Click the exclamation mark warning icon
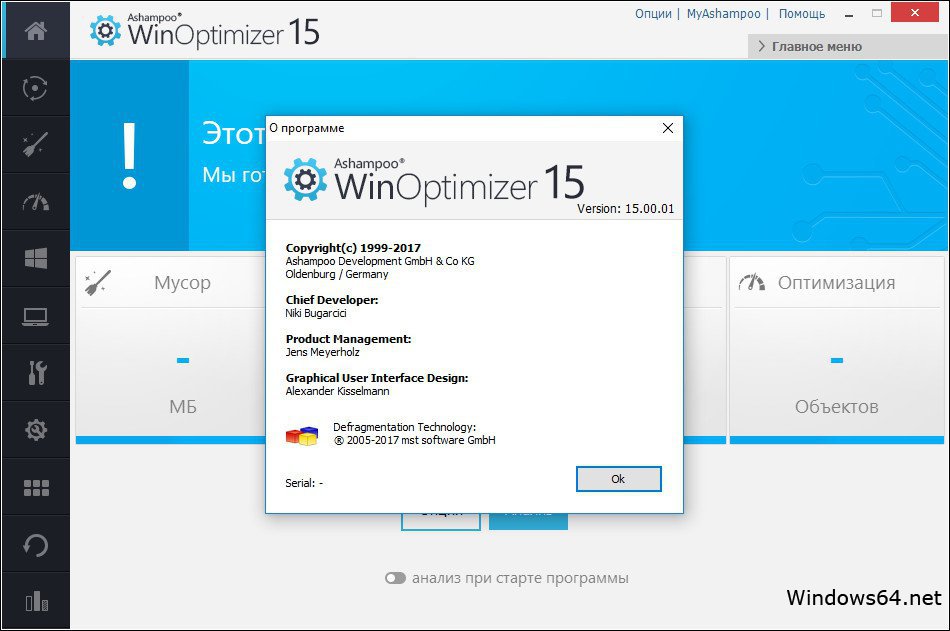This screenshot has height=631, width=950. coord(129,156)
